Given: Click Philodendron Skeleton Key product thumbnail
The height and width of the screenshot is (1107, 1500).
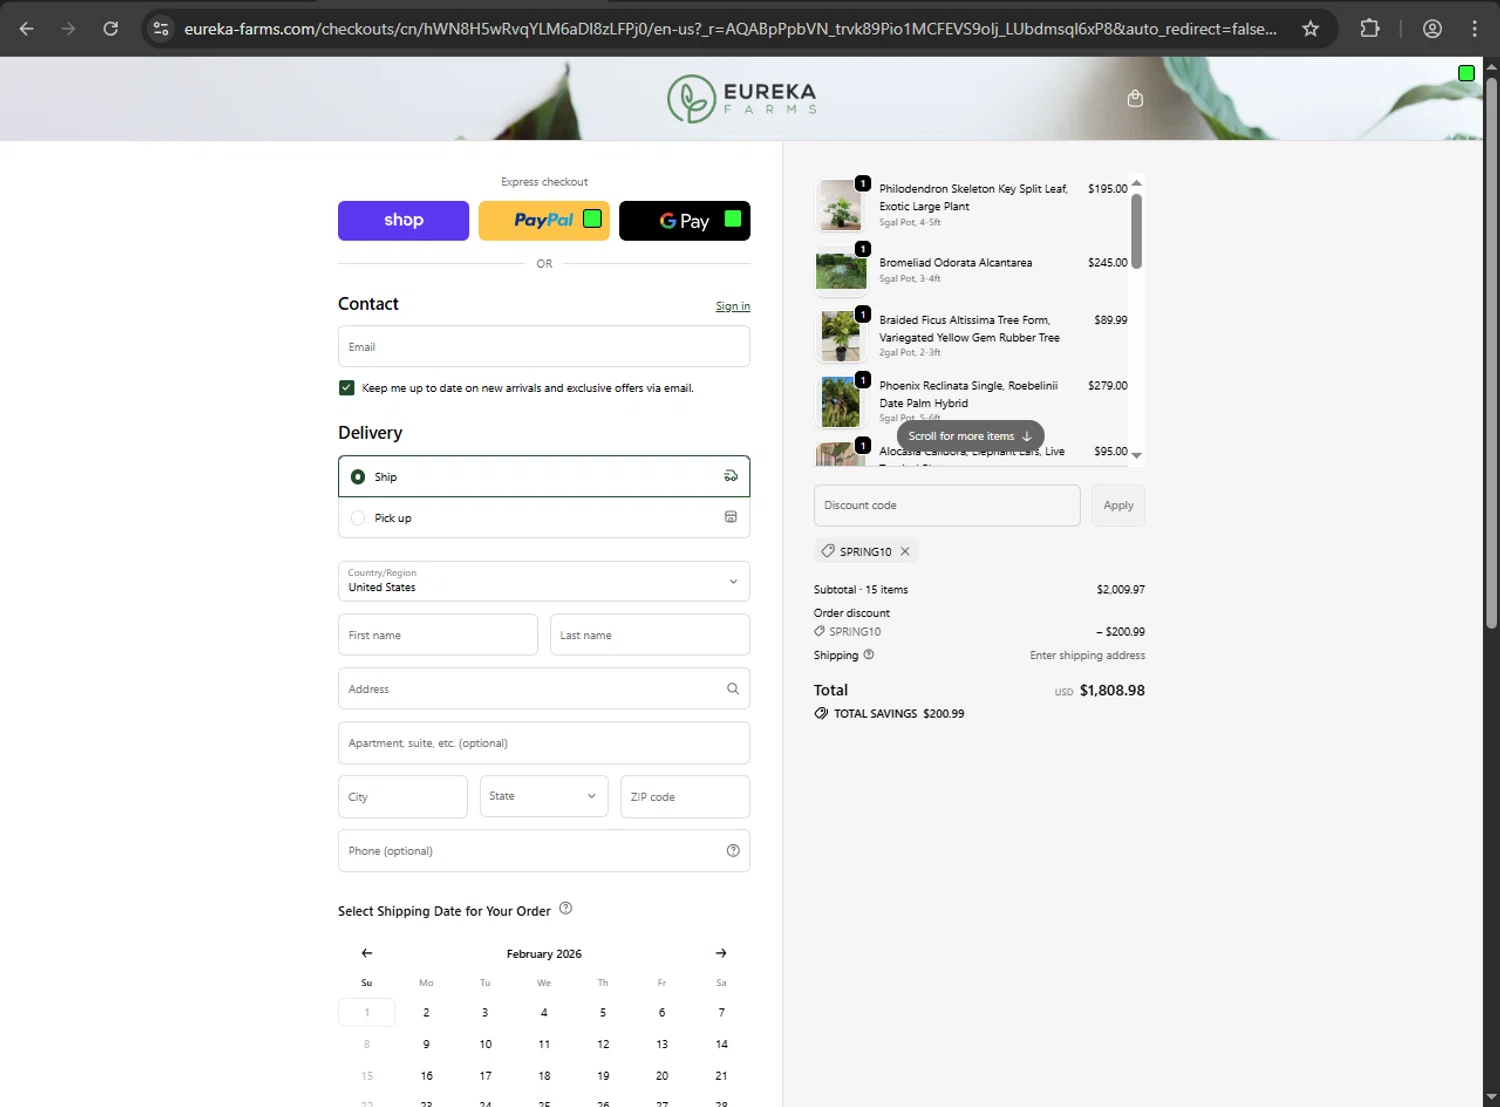Looking at the screenshot, I should click(840, 205).
